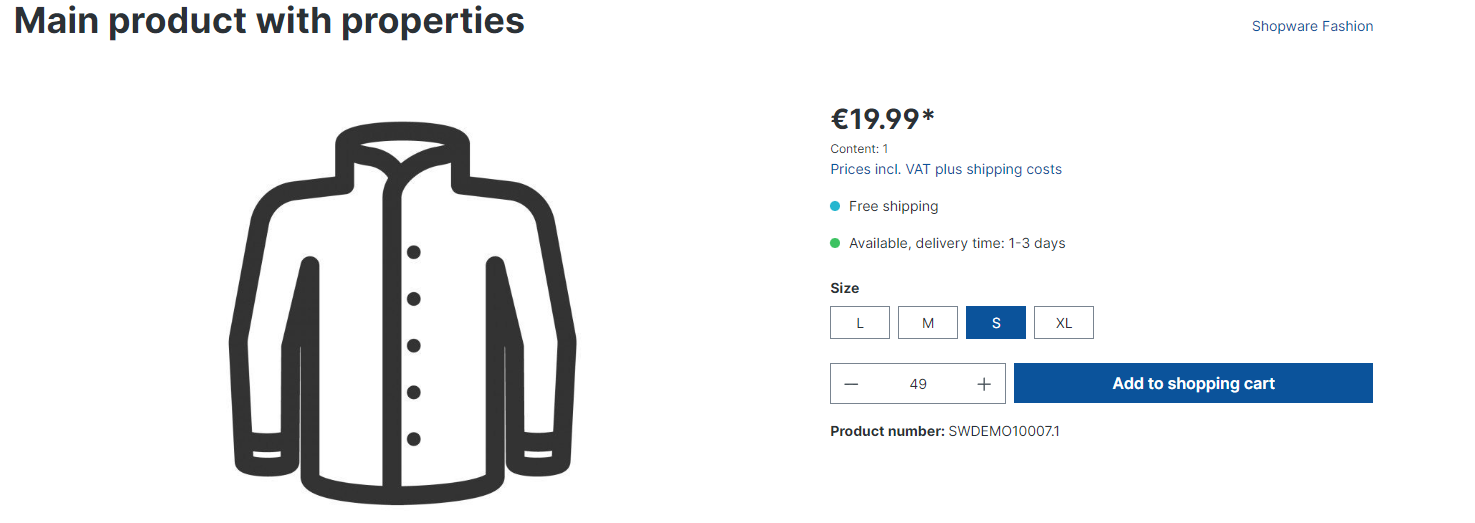Decrease quantity with the minus icon
The width and height of the screenshot is (1475, 523).
pyautogui.click(x=851, y=384)
